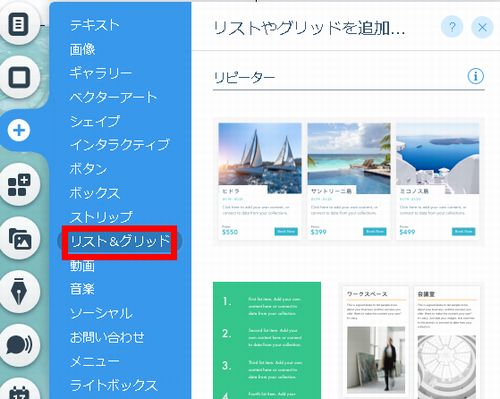
Task: Click the info icon next to リピーター
Action: tap(476, 76)
